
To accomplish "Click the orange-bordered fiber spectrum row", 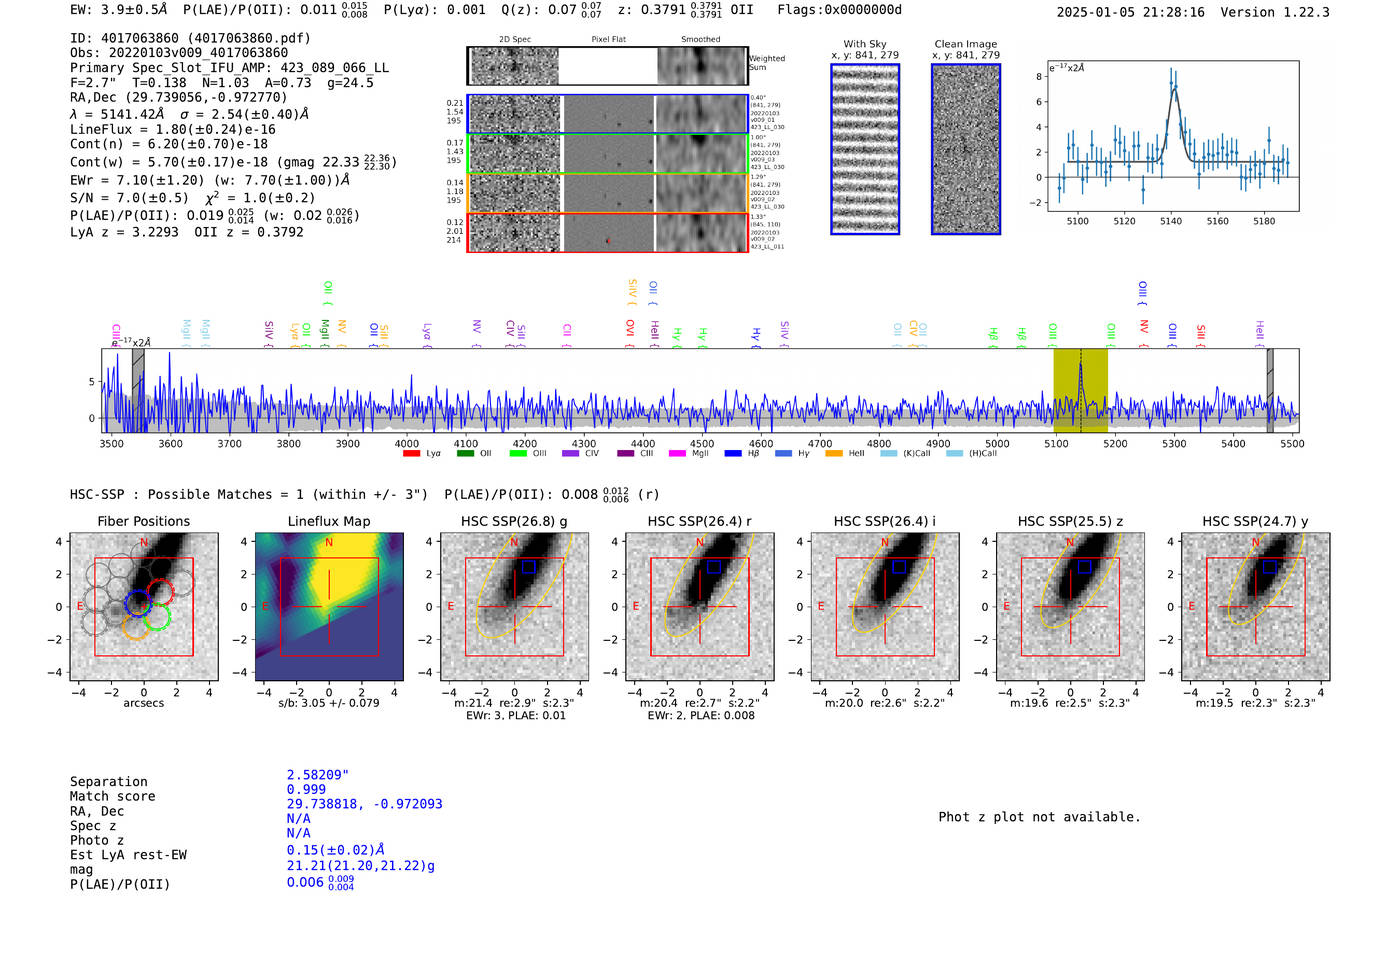I will 607,193.
